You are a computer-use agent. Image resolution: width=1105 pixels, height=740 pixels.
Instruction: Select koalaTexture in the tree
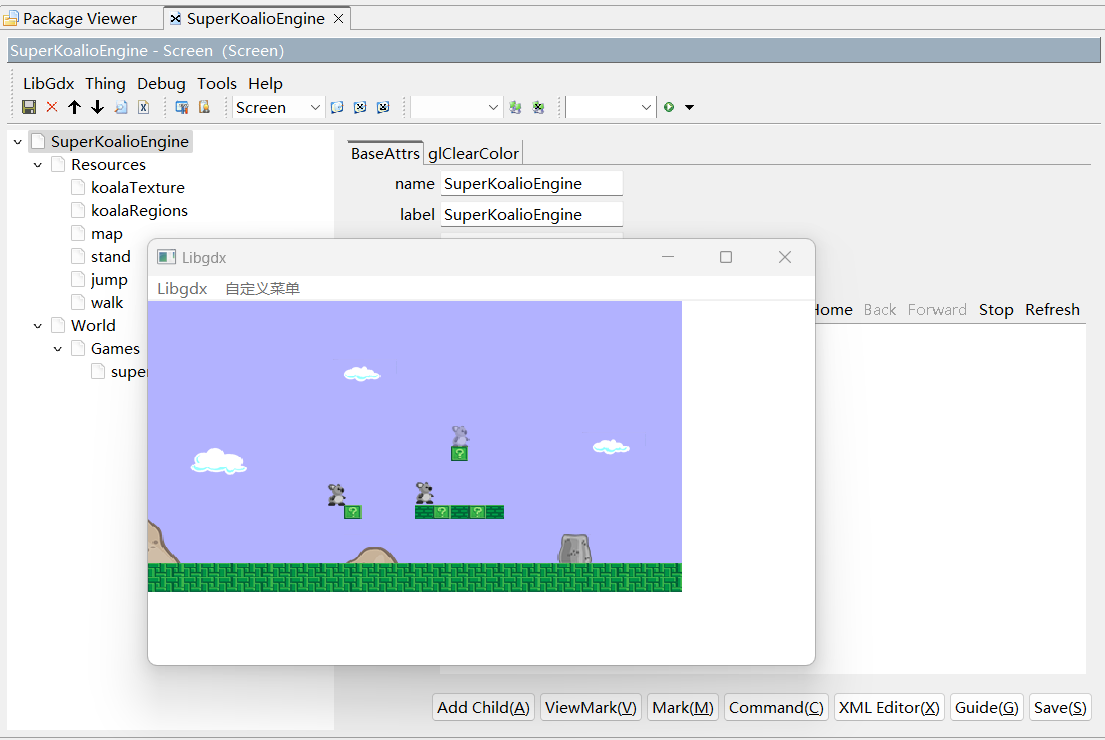(x=137, y=188)
